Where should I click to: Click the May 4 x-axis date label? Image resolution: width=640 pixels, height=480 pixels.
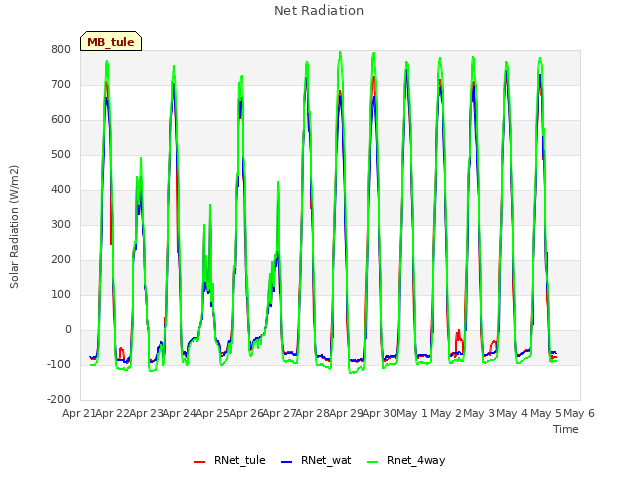(x=513, y=413)
